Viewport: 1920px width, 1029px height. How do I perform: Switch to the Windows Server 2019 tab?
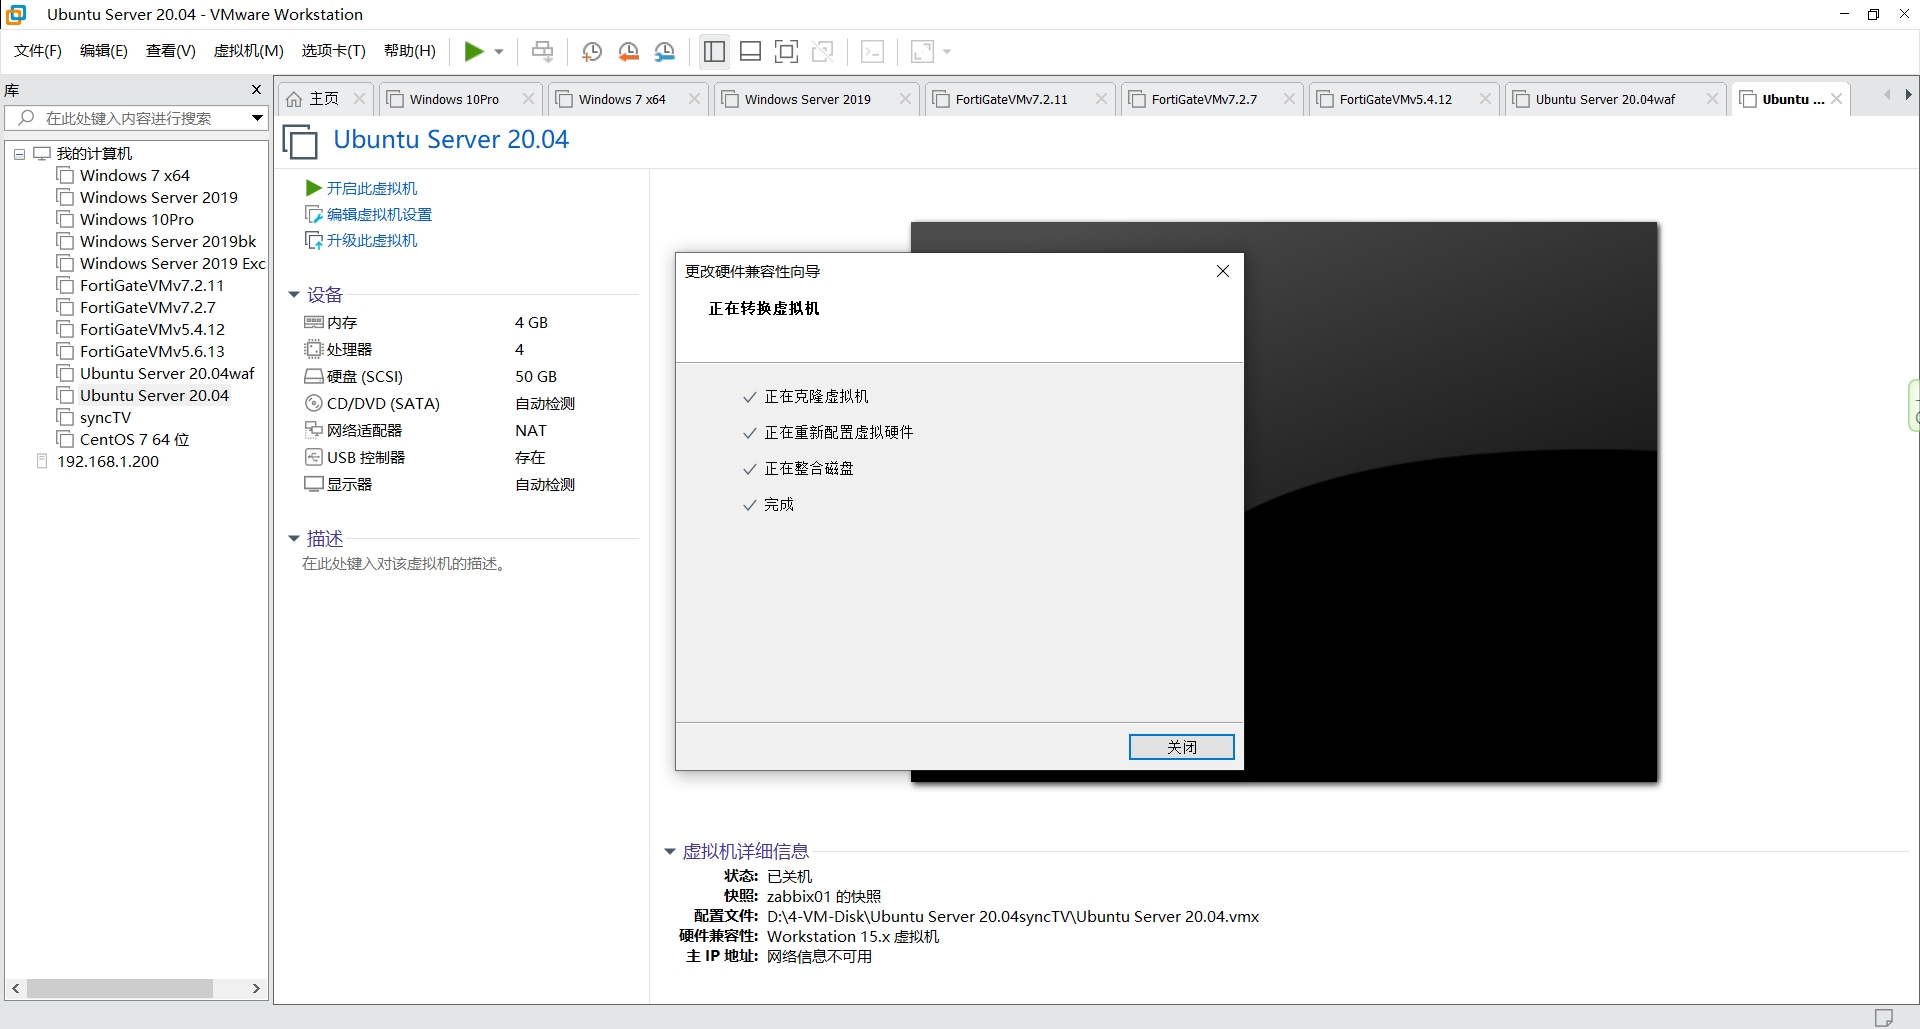[807, 99]
